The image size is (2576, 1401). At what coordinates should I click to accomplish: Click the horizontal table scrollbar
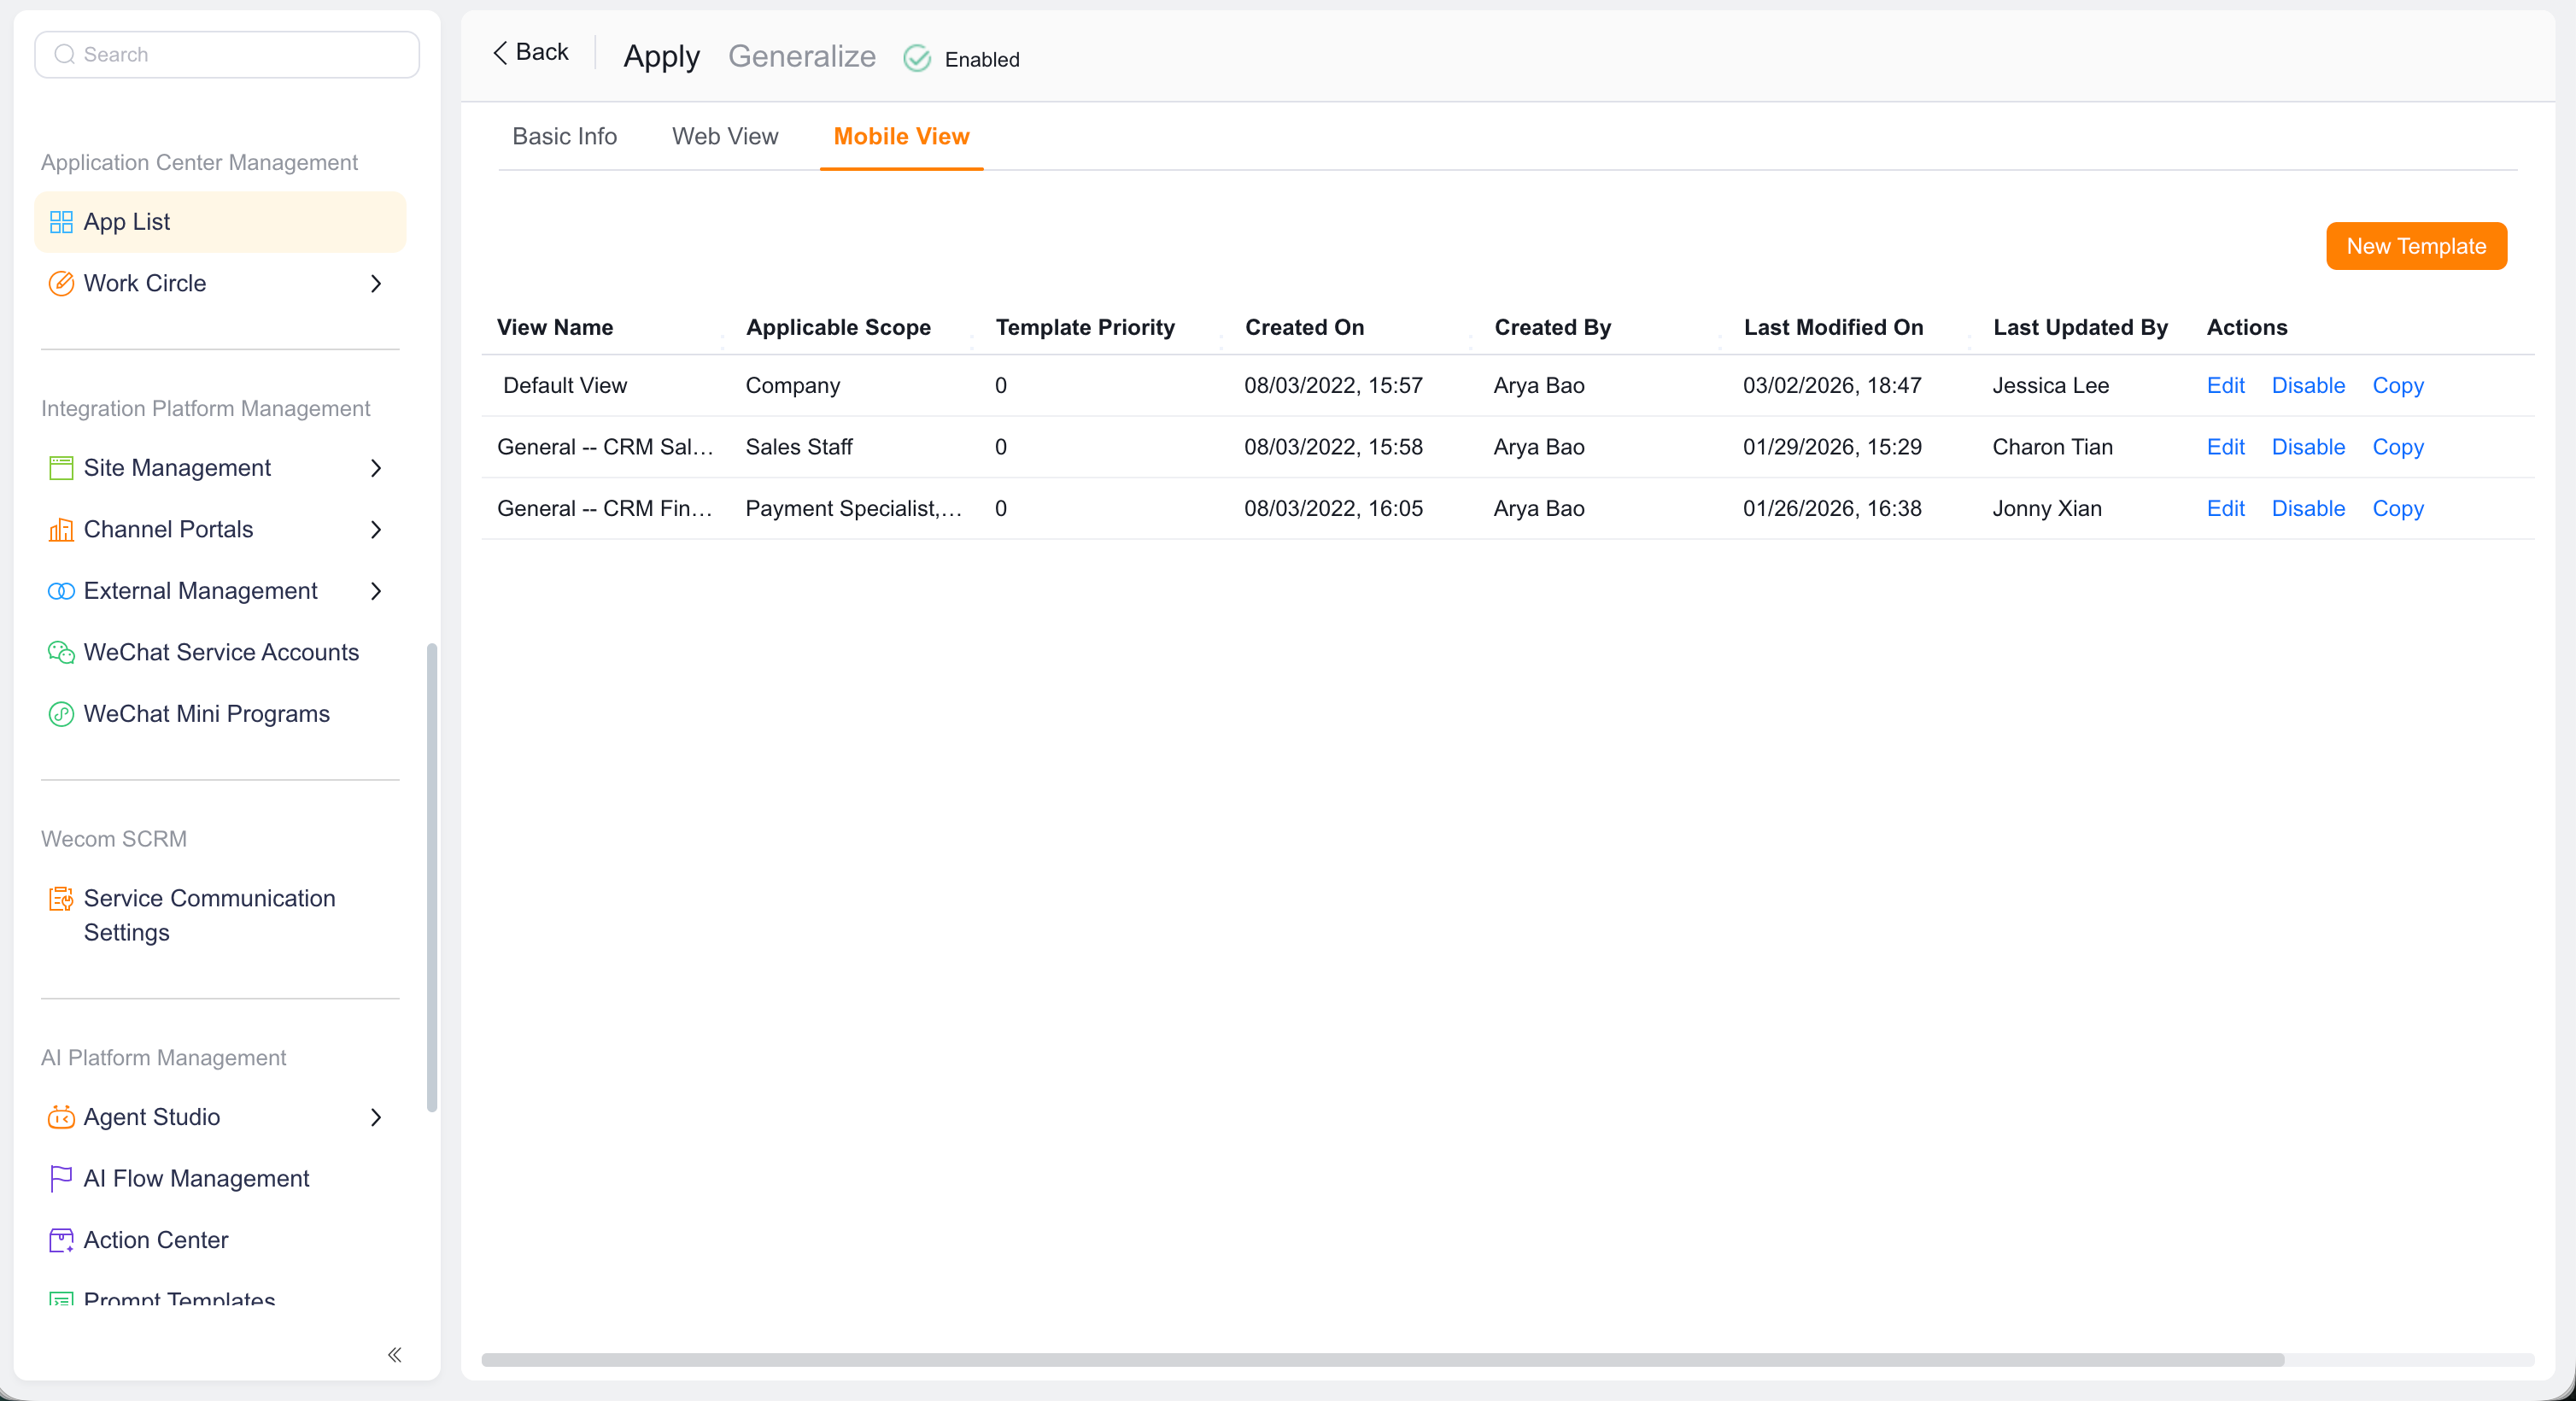tap(1382, 1360)
